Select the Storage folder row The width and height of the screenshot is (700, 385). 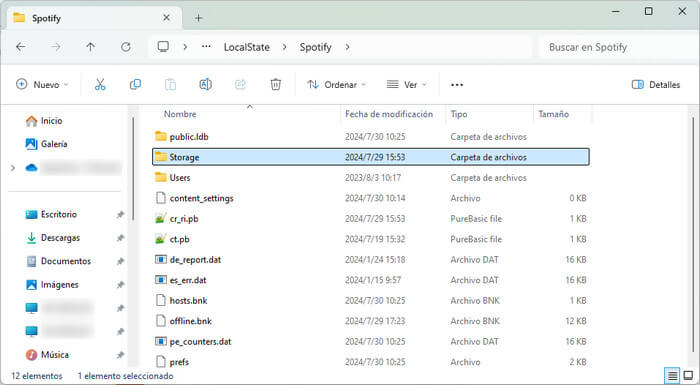[371, 157]
